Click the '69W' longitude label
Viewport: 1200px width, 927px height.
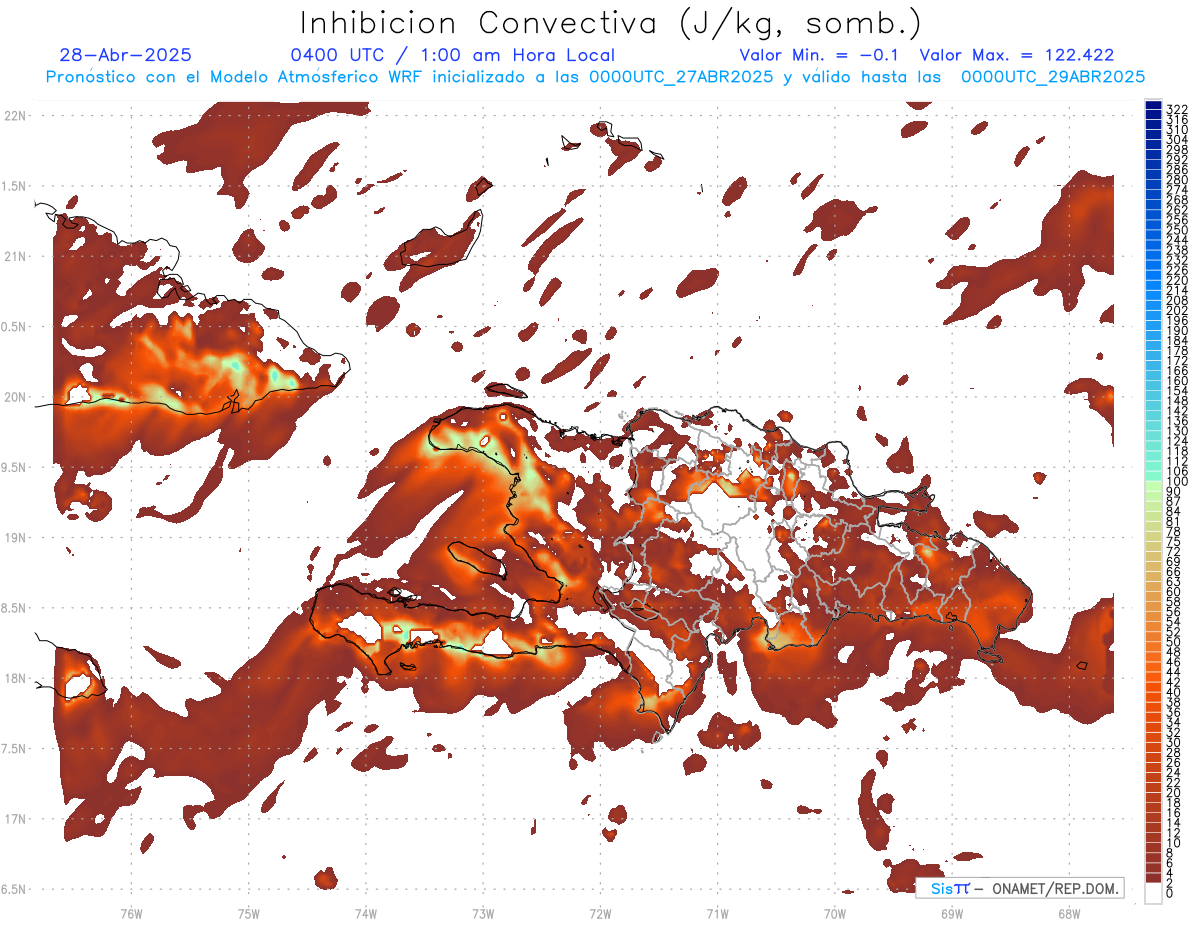coord(952,914)
